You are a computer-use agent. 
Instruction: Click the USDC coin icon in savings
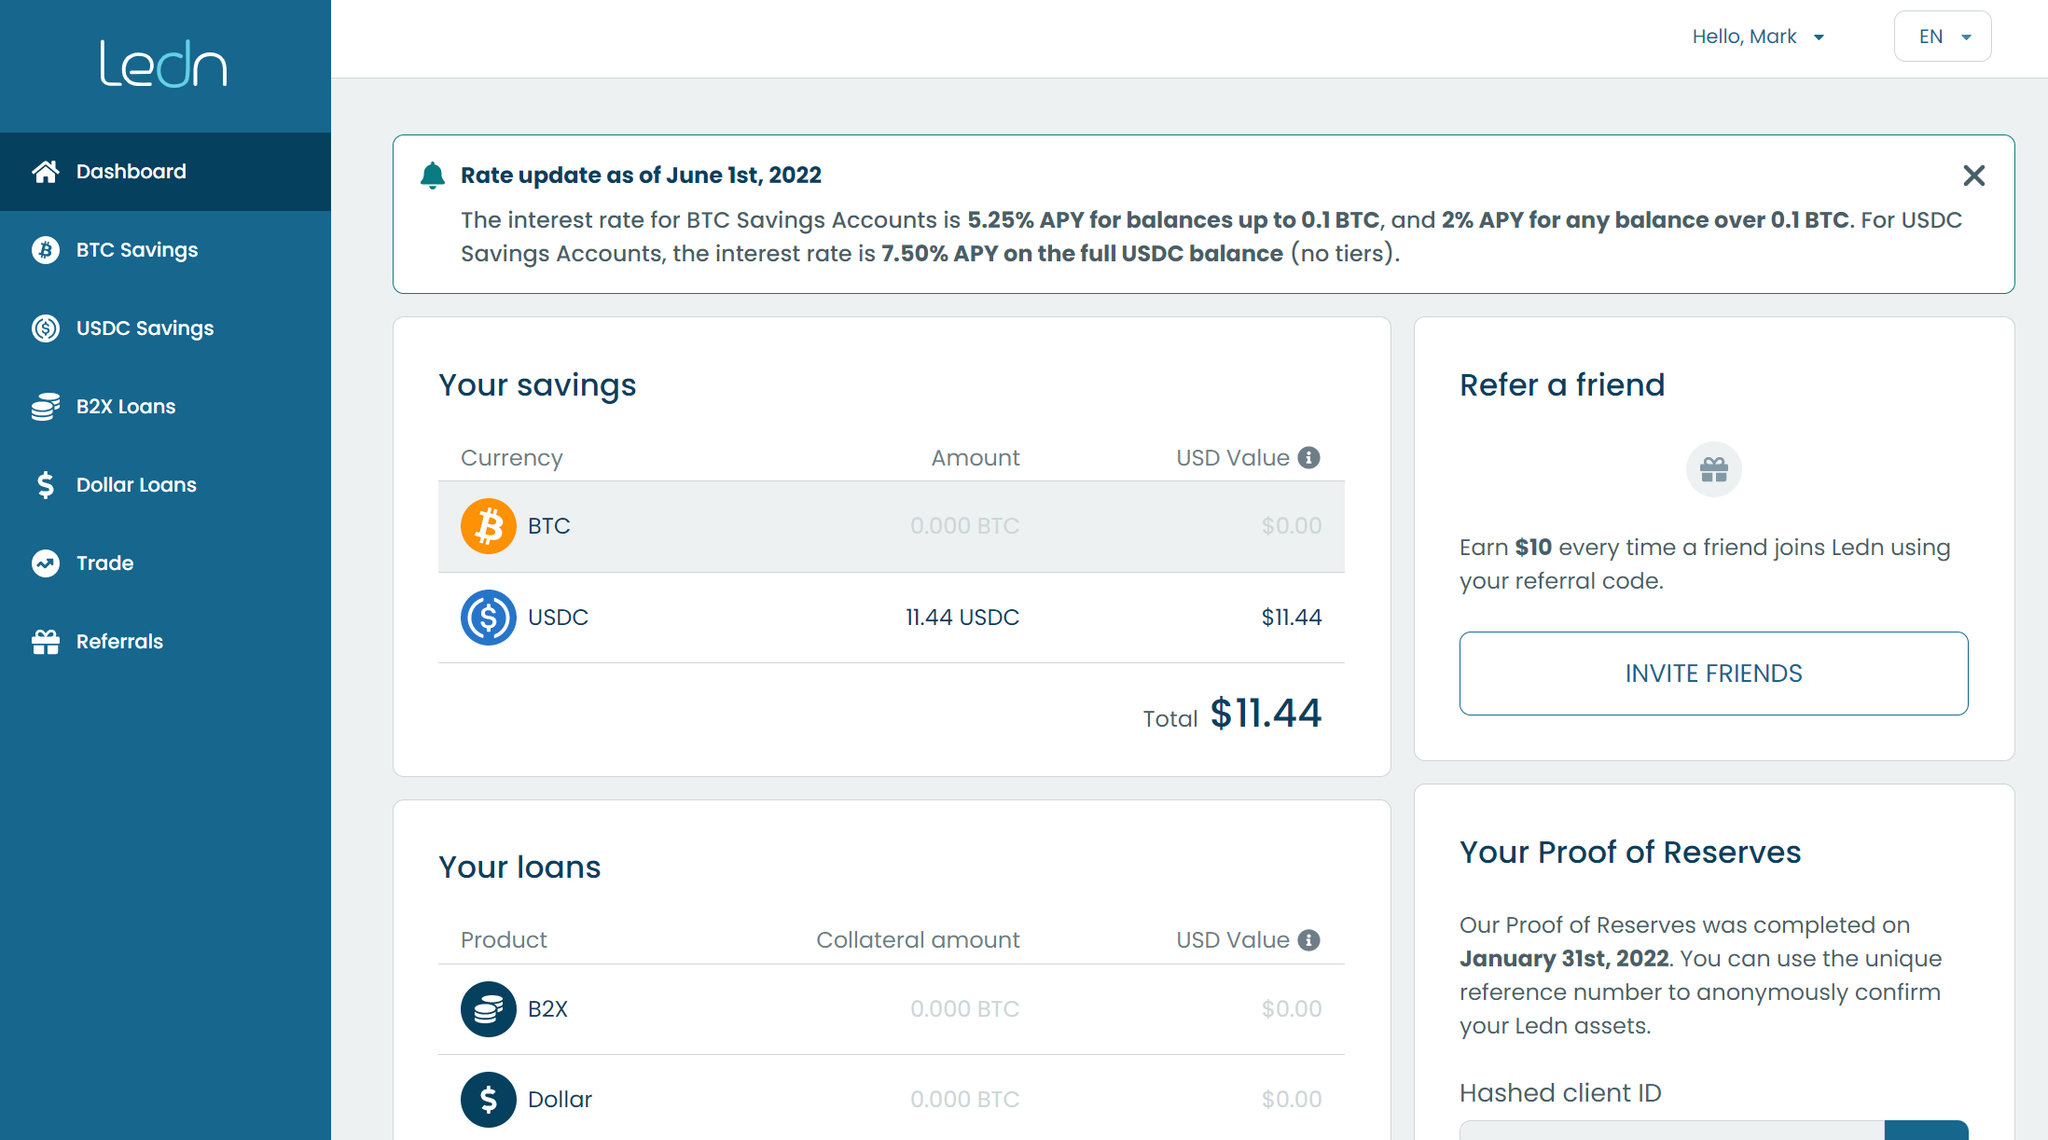(488, 617)
